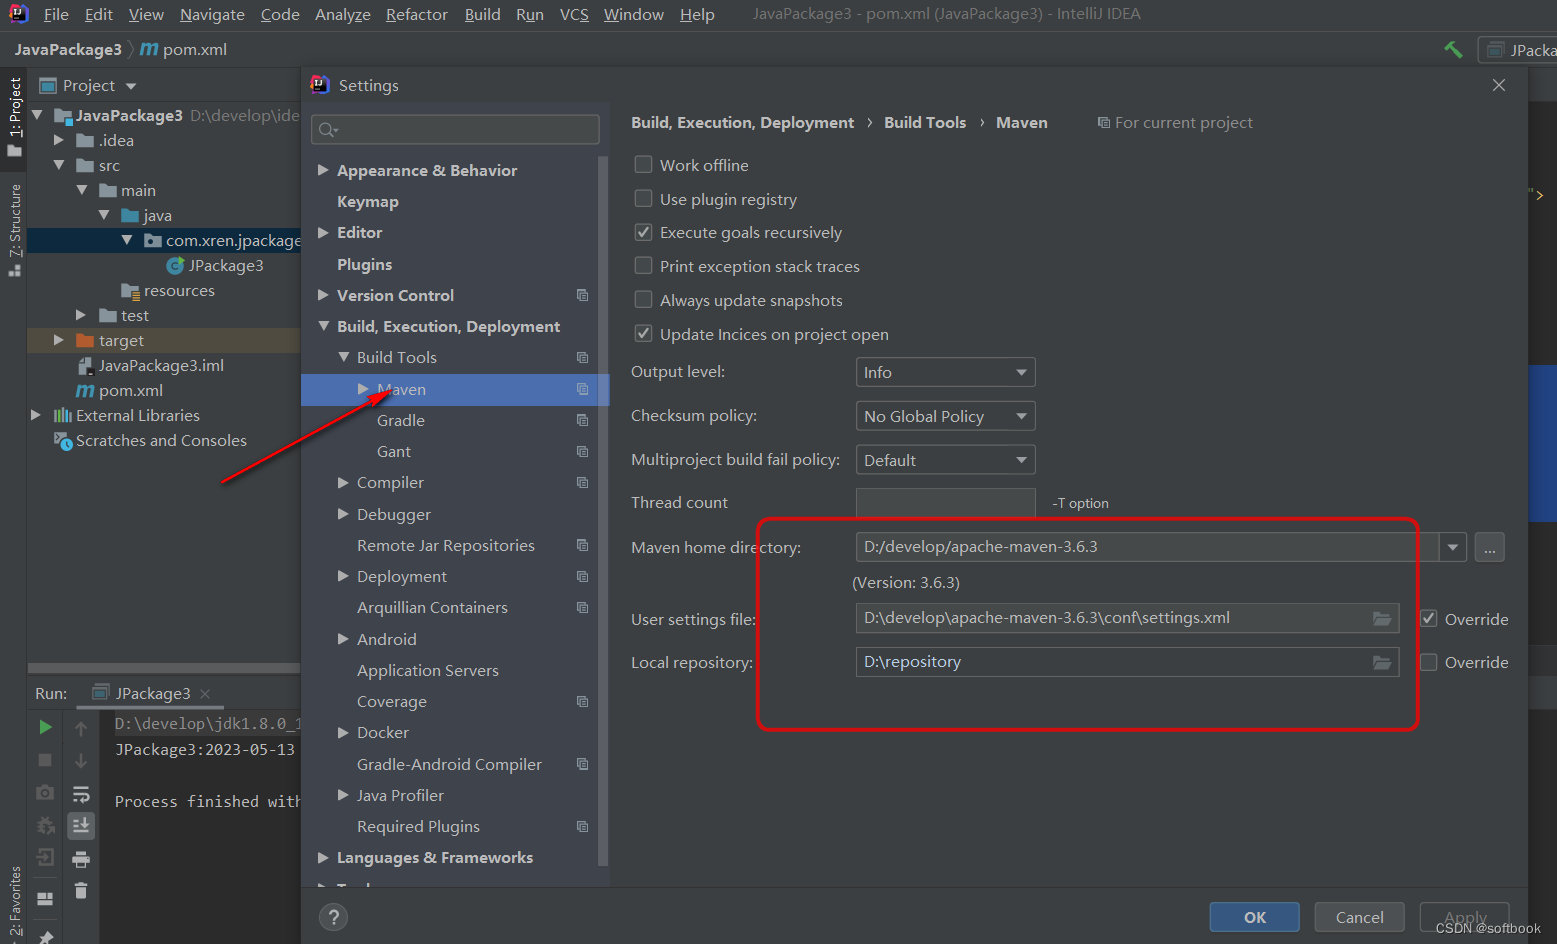Click the Cancel button
This screenshot has height=944, width=1557.
click(1360, 917)
